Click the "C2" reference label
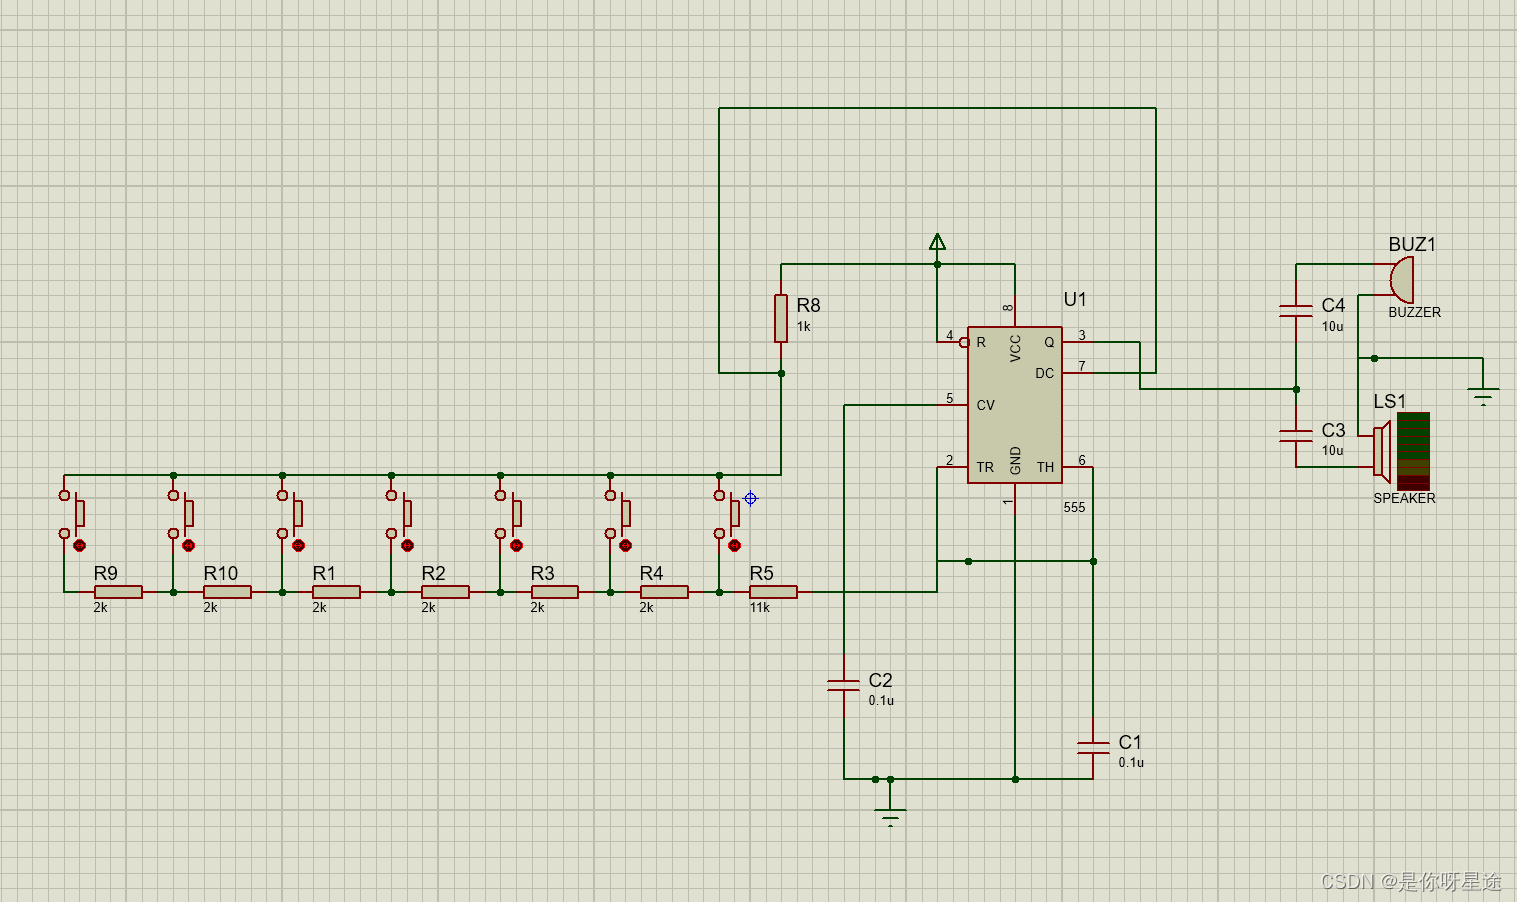Screen dimensions: 1517x902 [880, 680]
